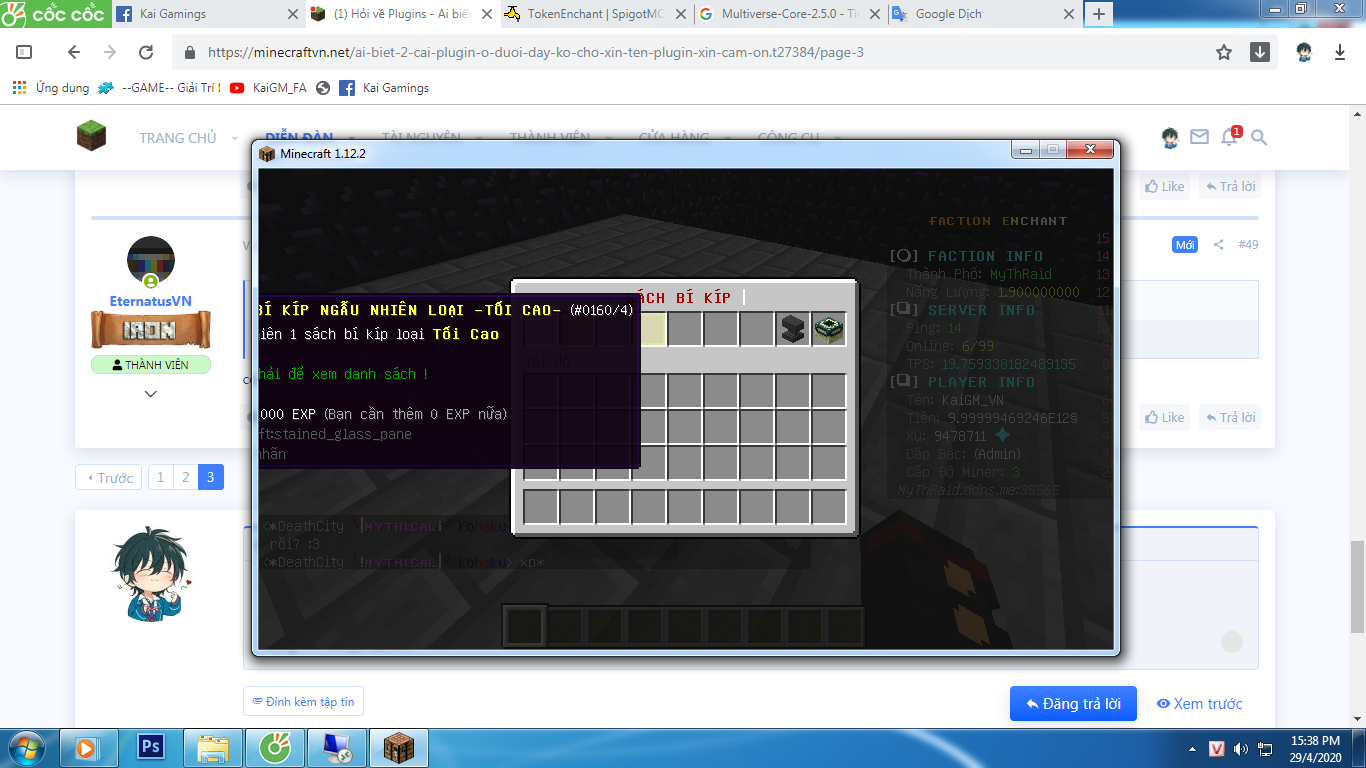
Task: Open the Windows Start menu
Action: pyautogui.click(x=25, y=747)
